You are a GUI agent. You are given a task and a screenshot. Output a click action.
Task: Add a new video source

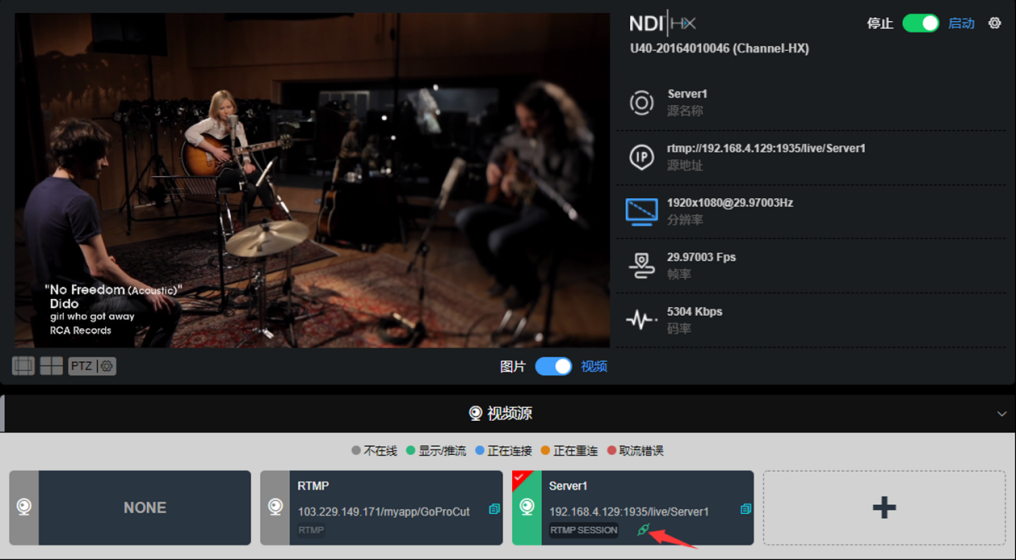[884, 508]
